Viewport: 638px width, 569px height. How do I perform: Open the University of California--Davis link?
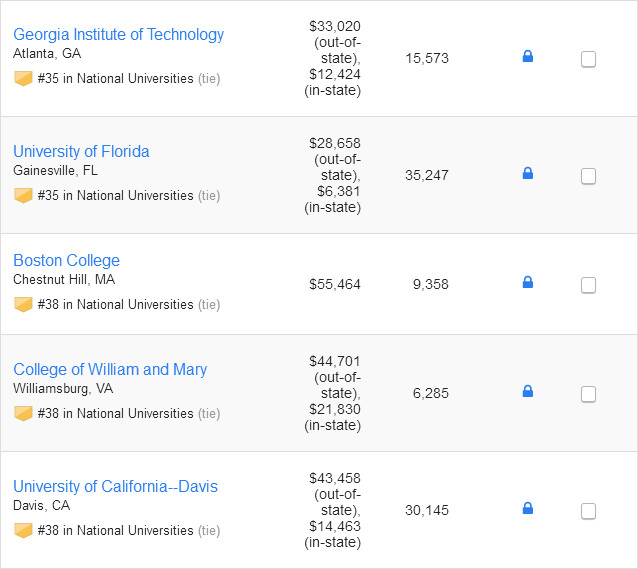click(x=115, y=486)
